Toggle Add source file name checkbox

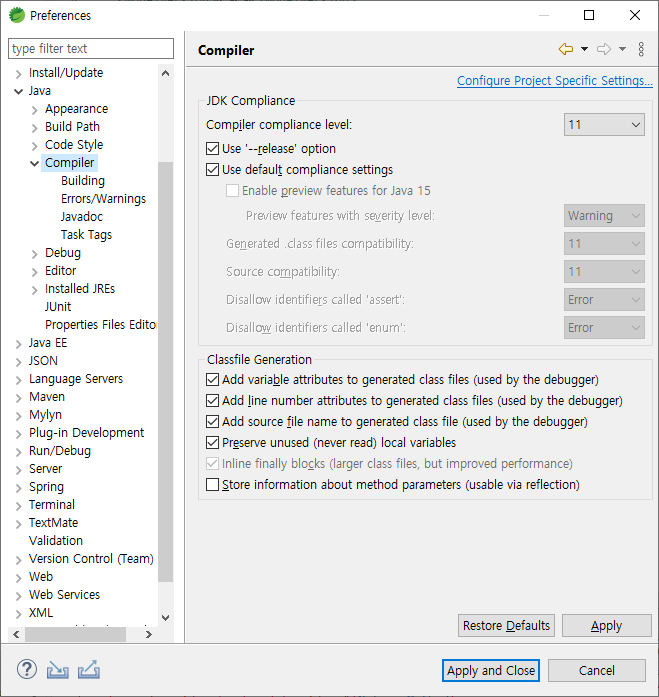tap(212, 421)
